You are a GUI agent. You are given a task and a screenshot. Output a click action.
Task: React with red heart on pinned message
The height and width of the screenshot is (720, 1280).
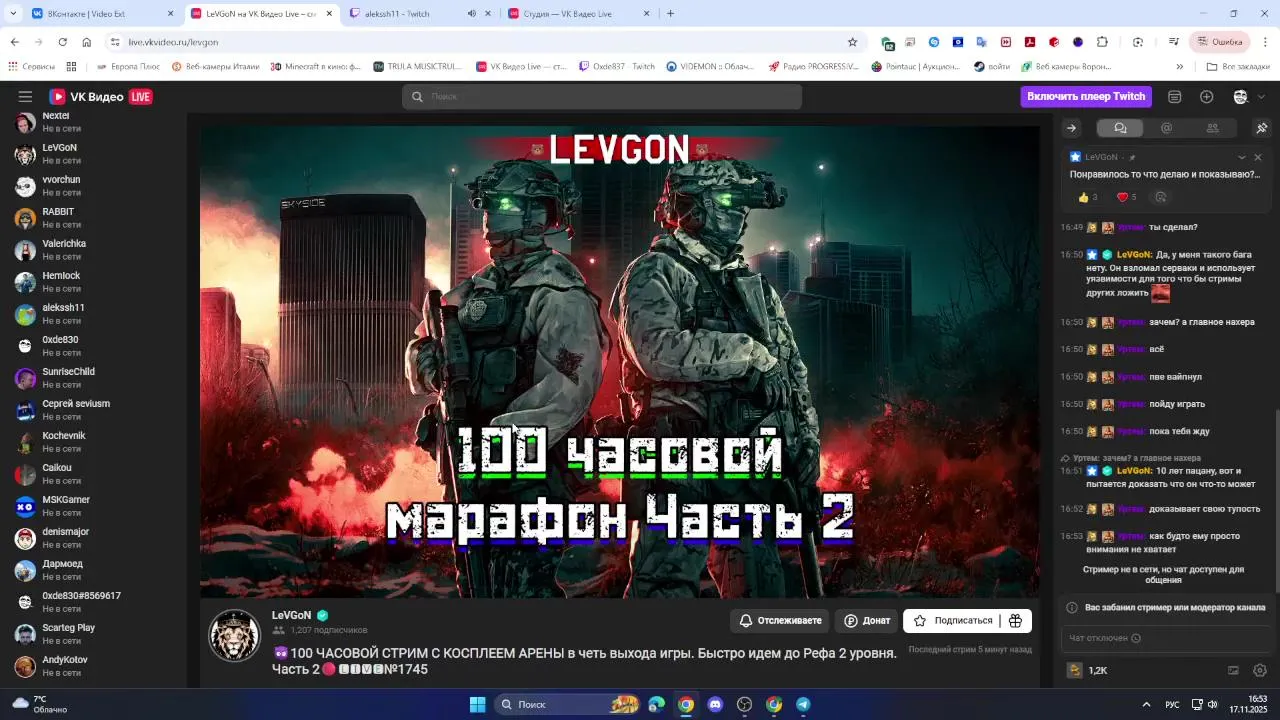[1127, 197]
